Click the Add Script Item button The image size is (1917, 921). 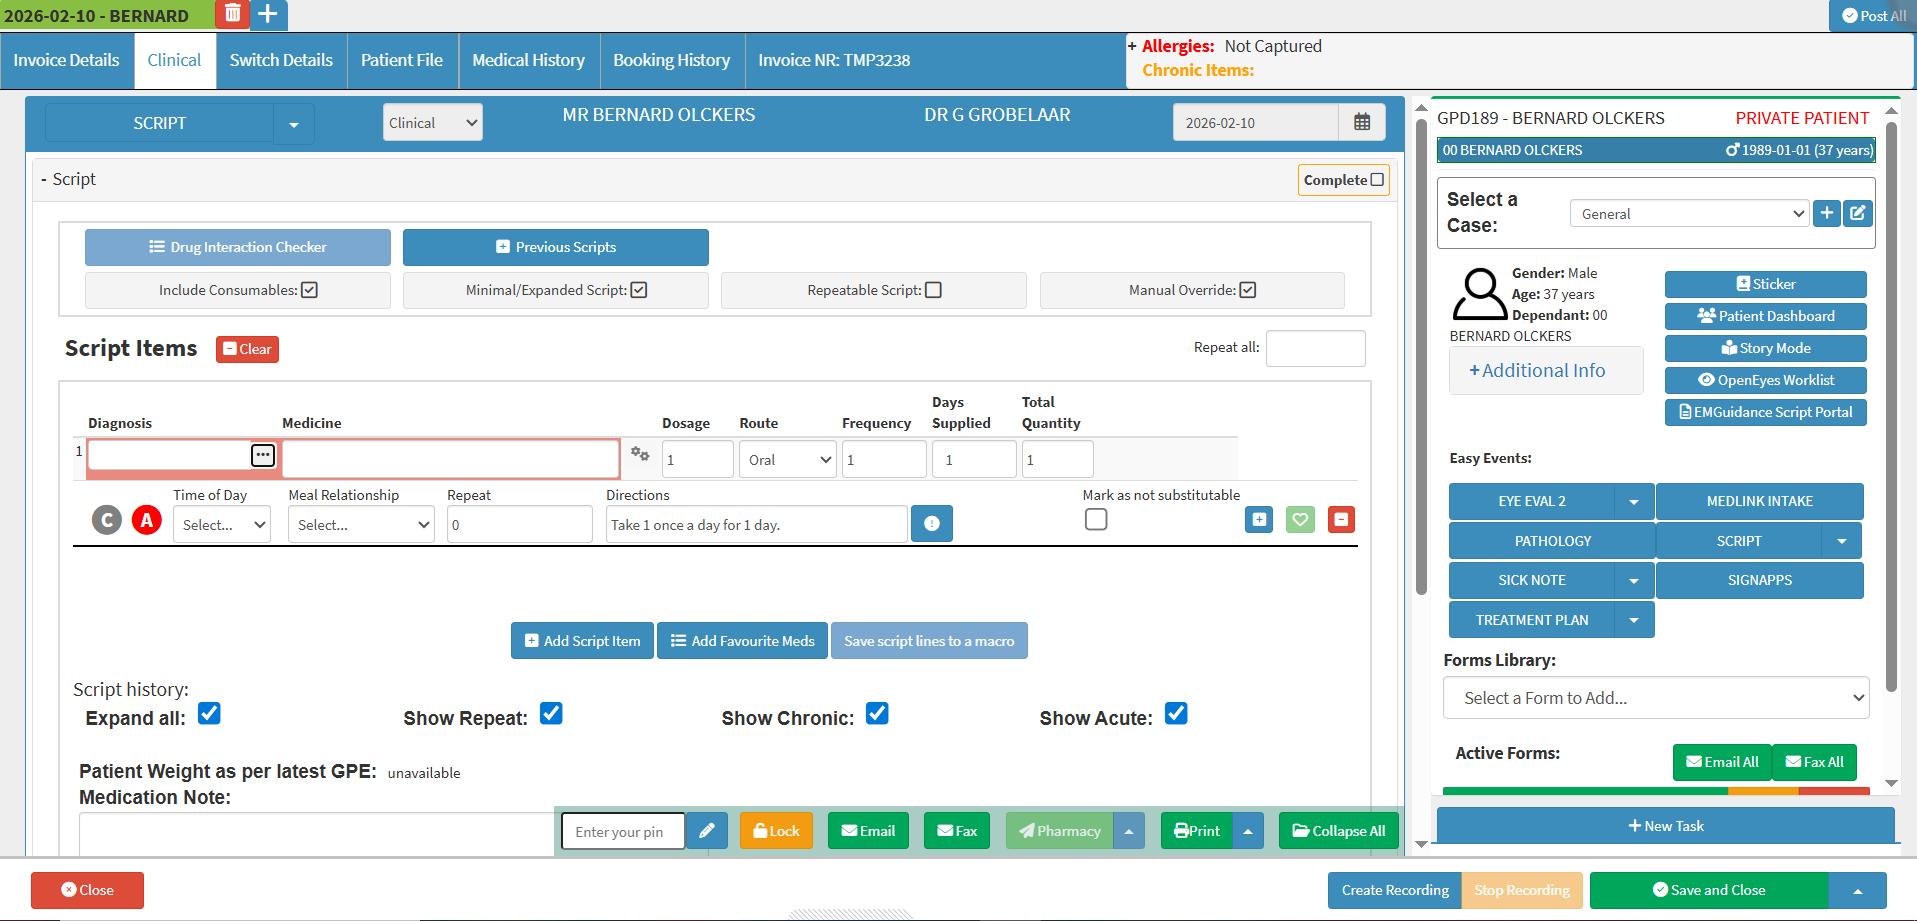tap(582, 641)
